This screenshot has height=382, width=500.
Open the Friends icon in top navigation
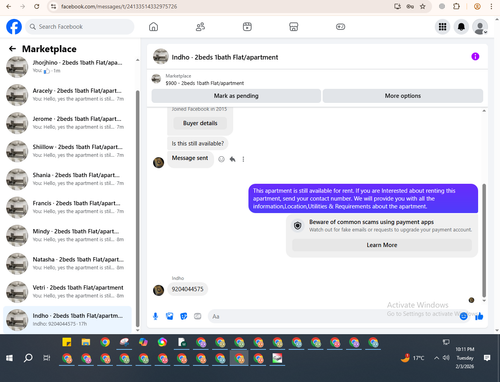coord(200,27)
